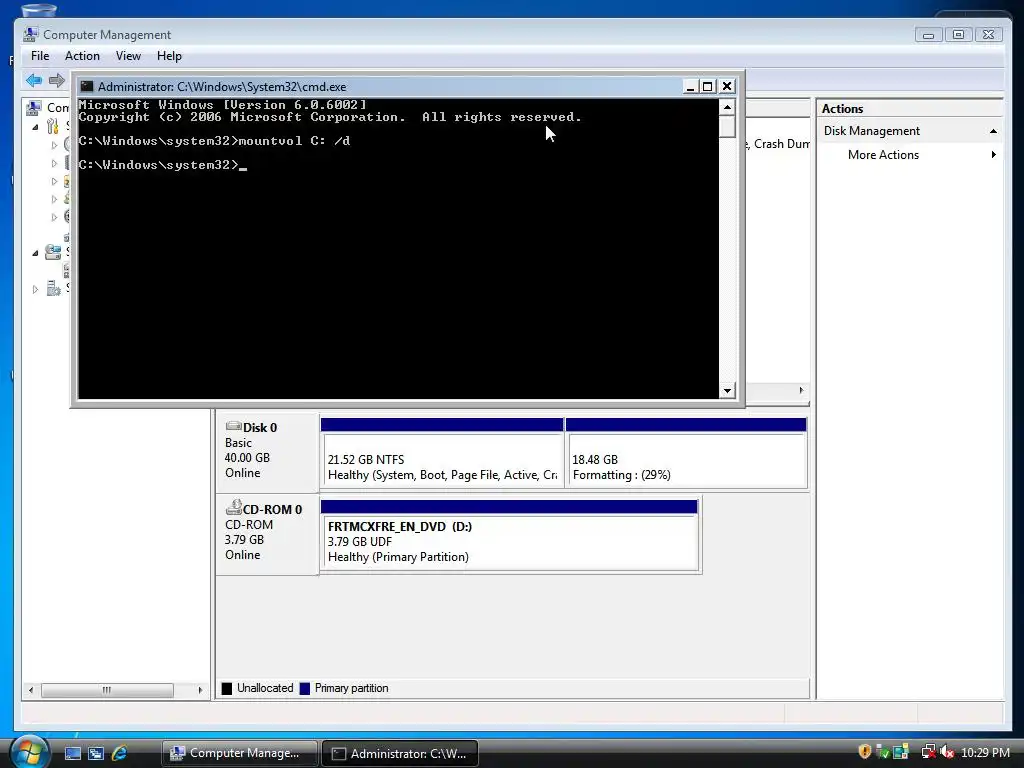
Task: Click the Forward arrow in Computer Management toolbar
Action: [57, 80]
